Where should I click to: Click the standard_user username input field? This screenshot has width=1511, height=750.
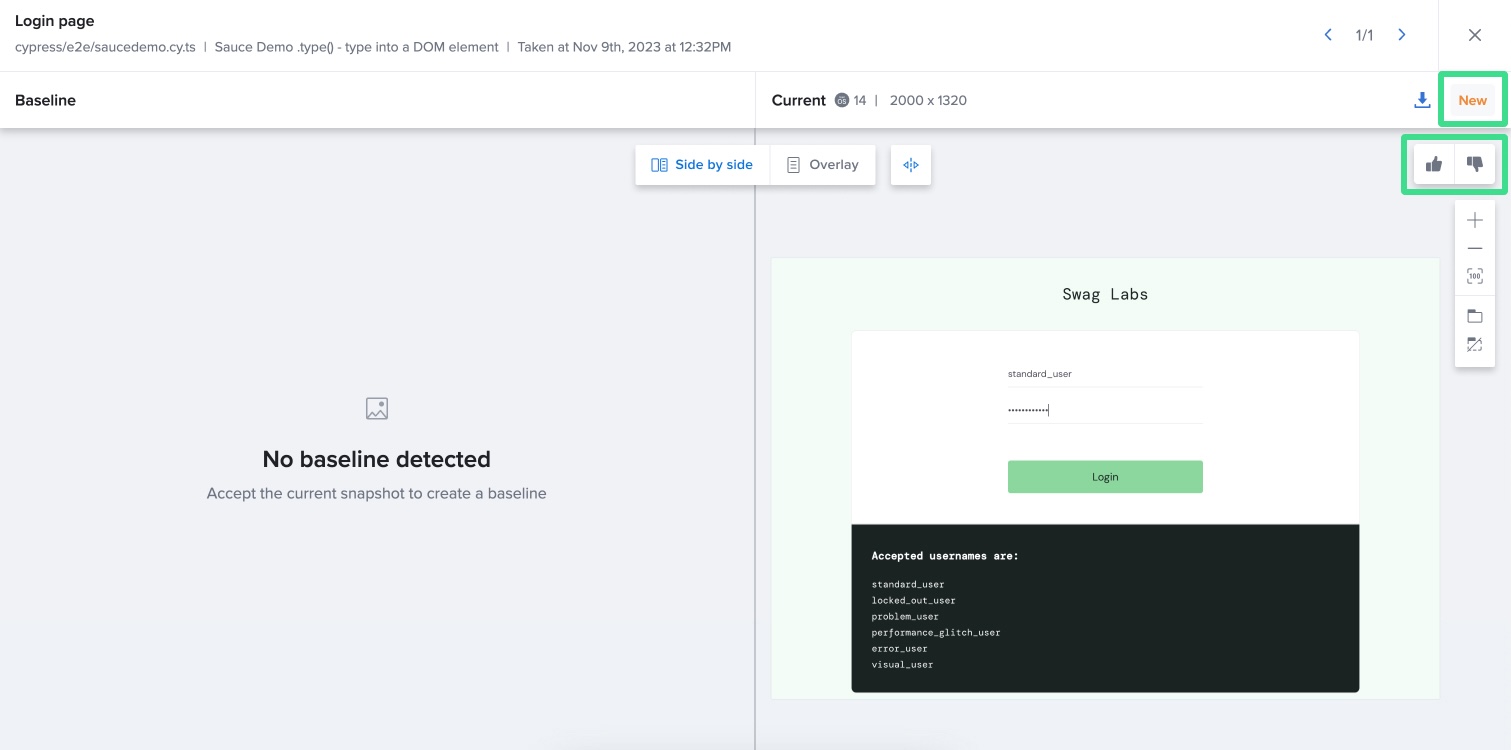pyautogui.click(x=1105, y=373)
